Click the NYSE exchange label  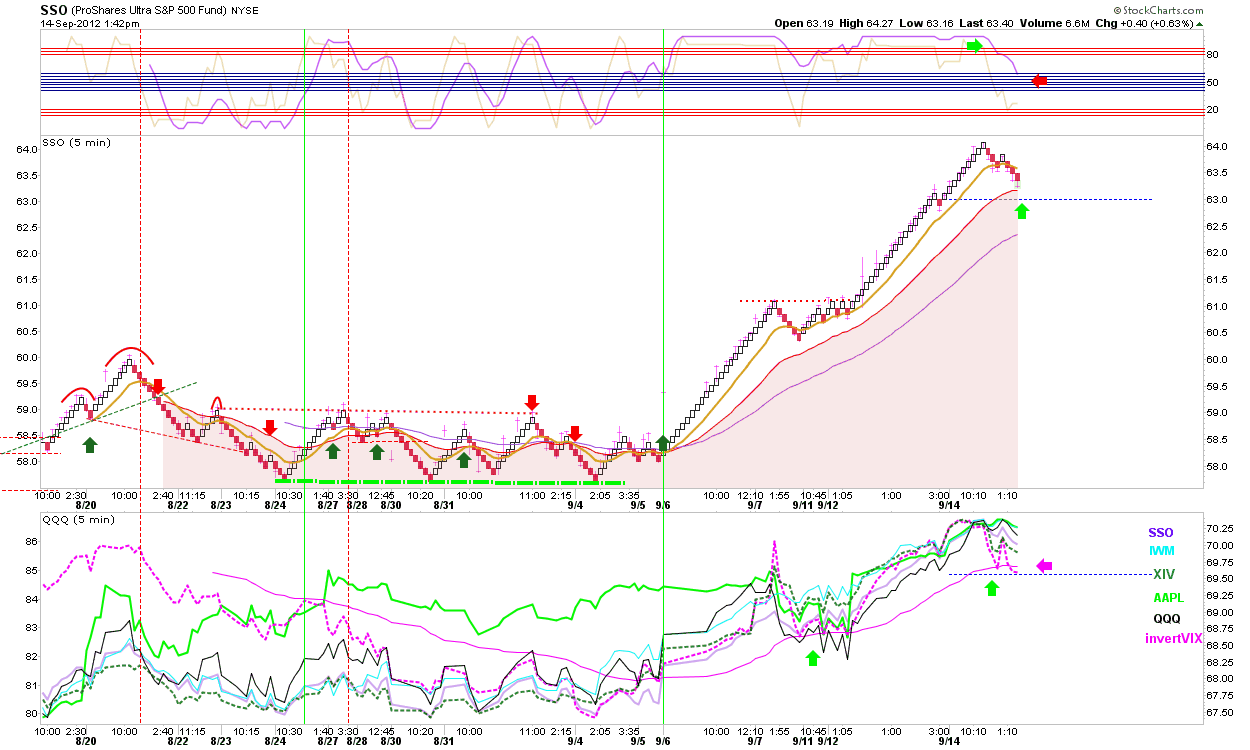click(x=243, y=10)
